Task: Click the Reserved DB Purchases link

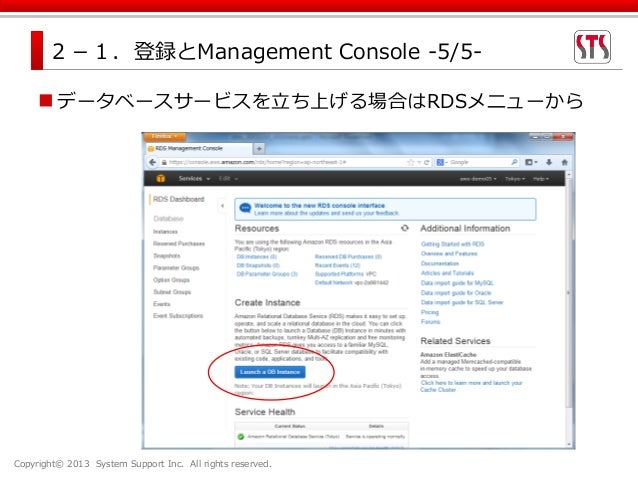Action: [x=348, y=257]
